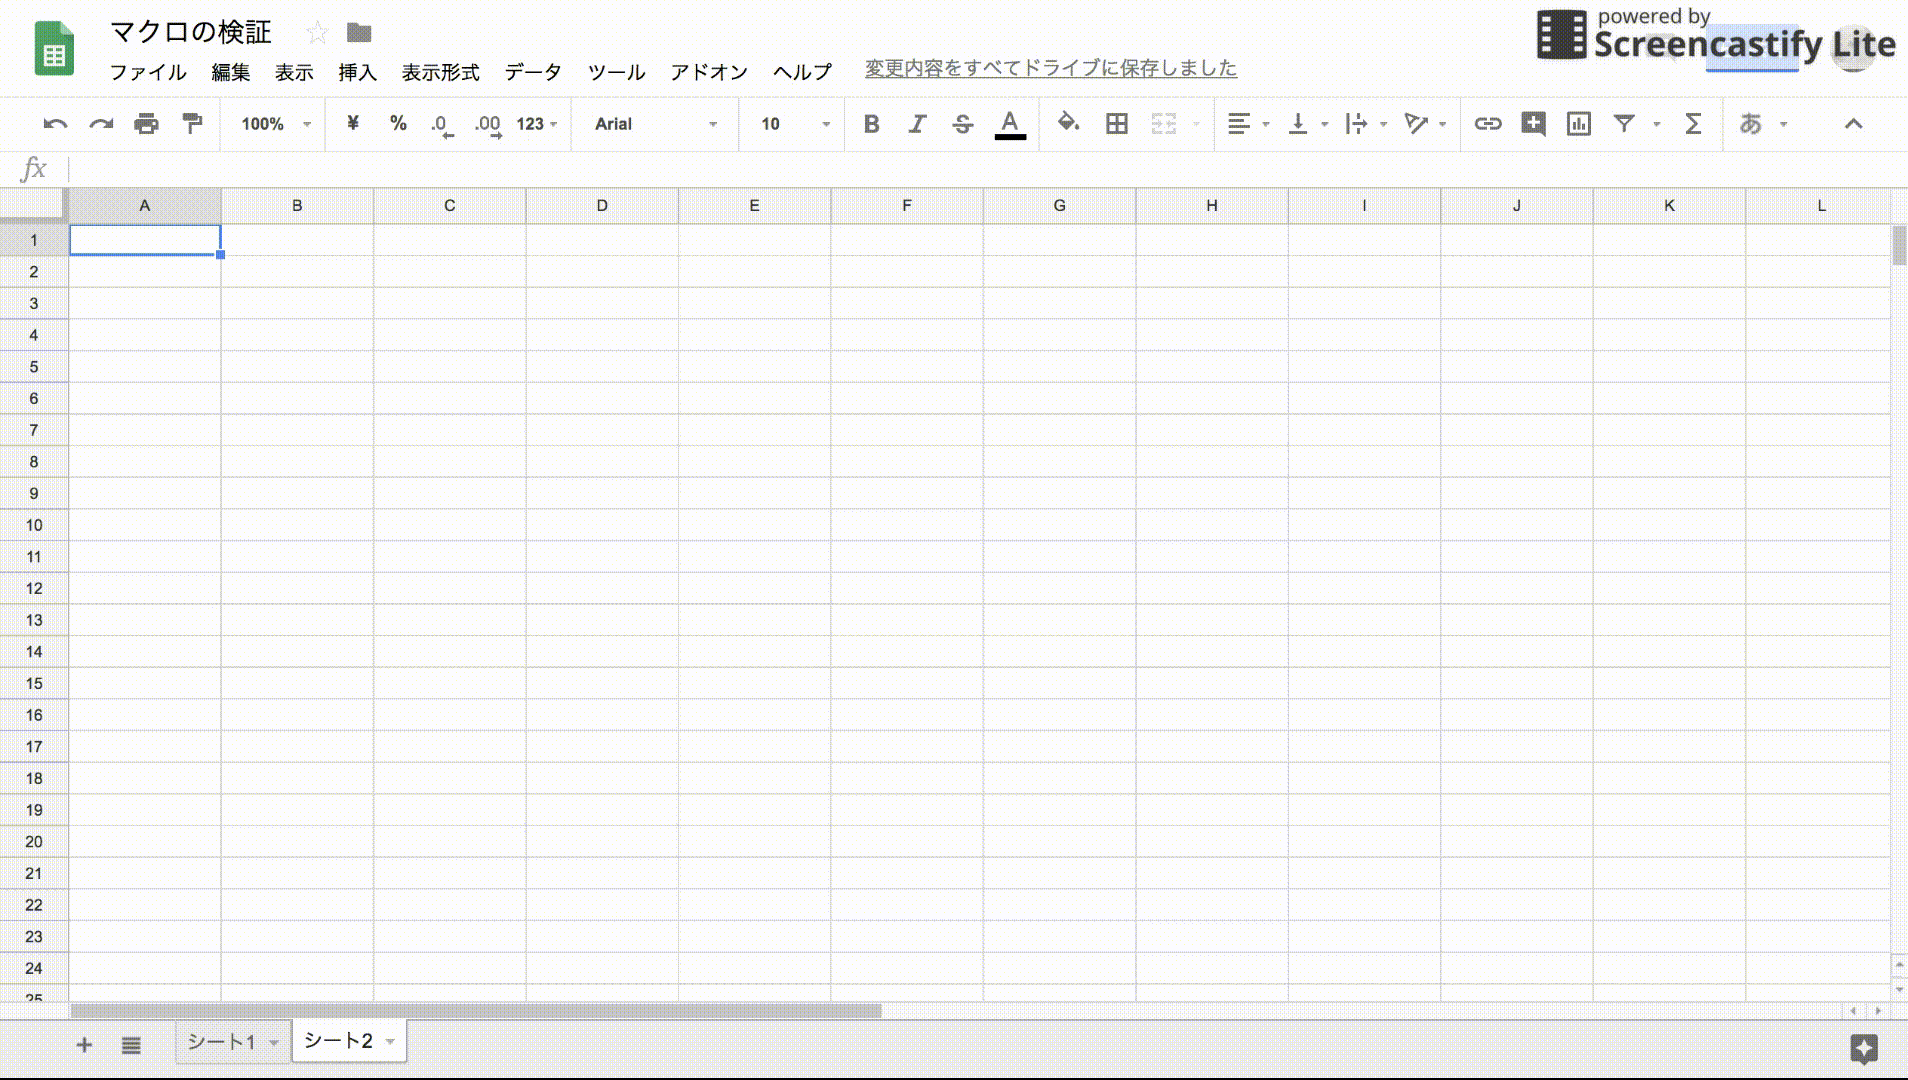The image size is (1908, 1080).
Task: Click the redo arrow icon
Action: coord(101,124)
